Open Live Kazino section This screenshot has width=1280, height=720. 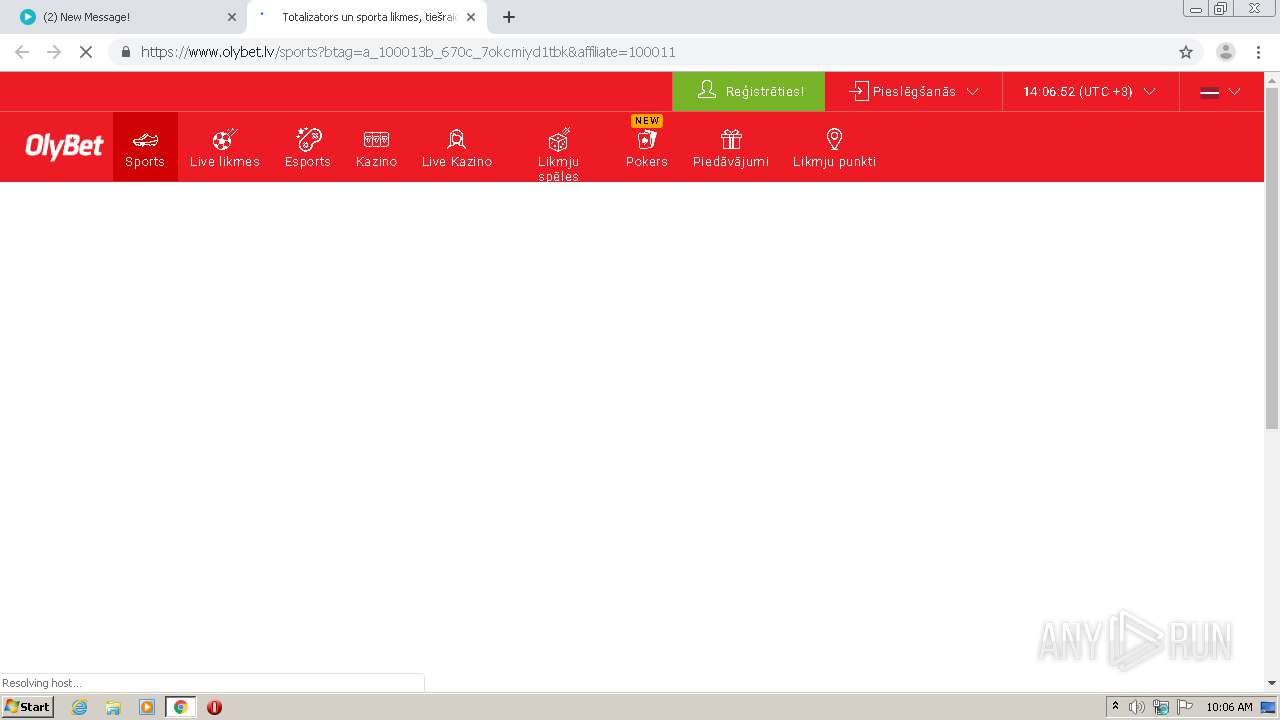pyautogui.click(x=457, y=147)
